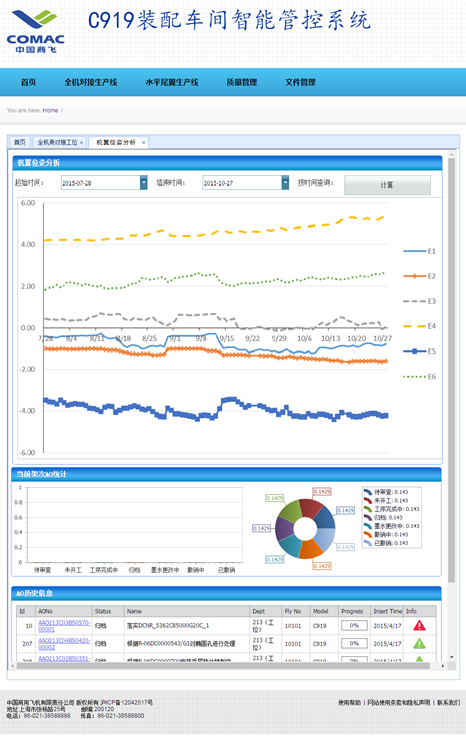Click the E6 legend entry
Screen dimensions: 466x738
pyautogui.click(x=419, y=377)
